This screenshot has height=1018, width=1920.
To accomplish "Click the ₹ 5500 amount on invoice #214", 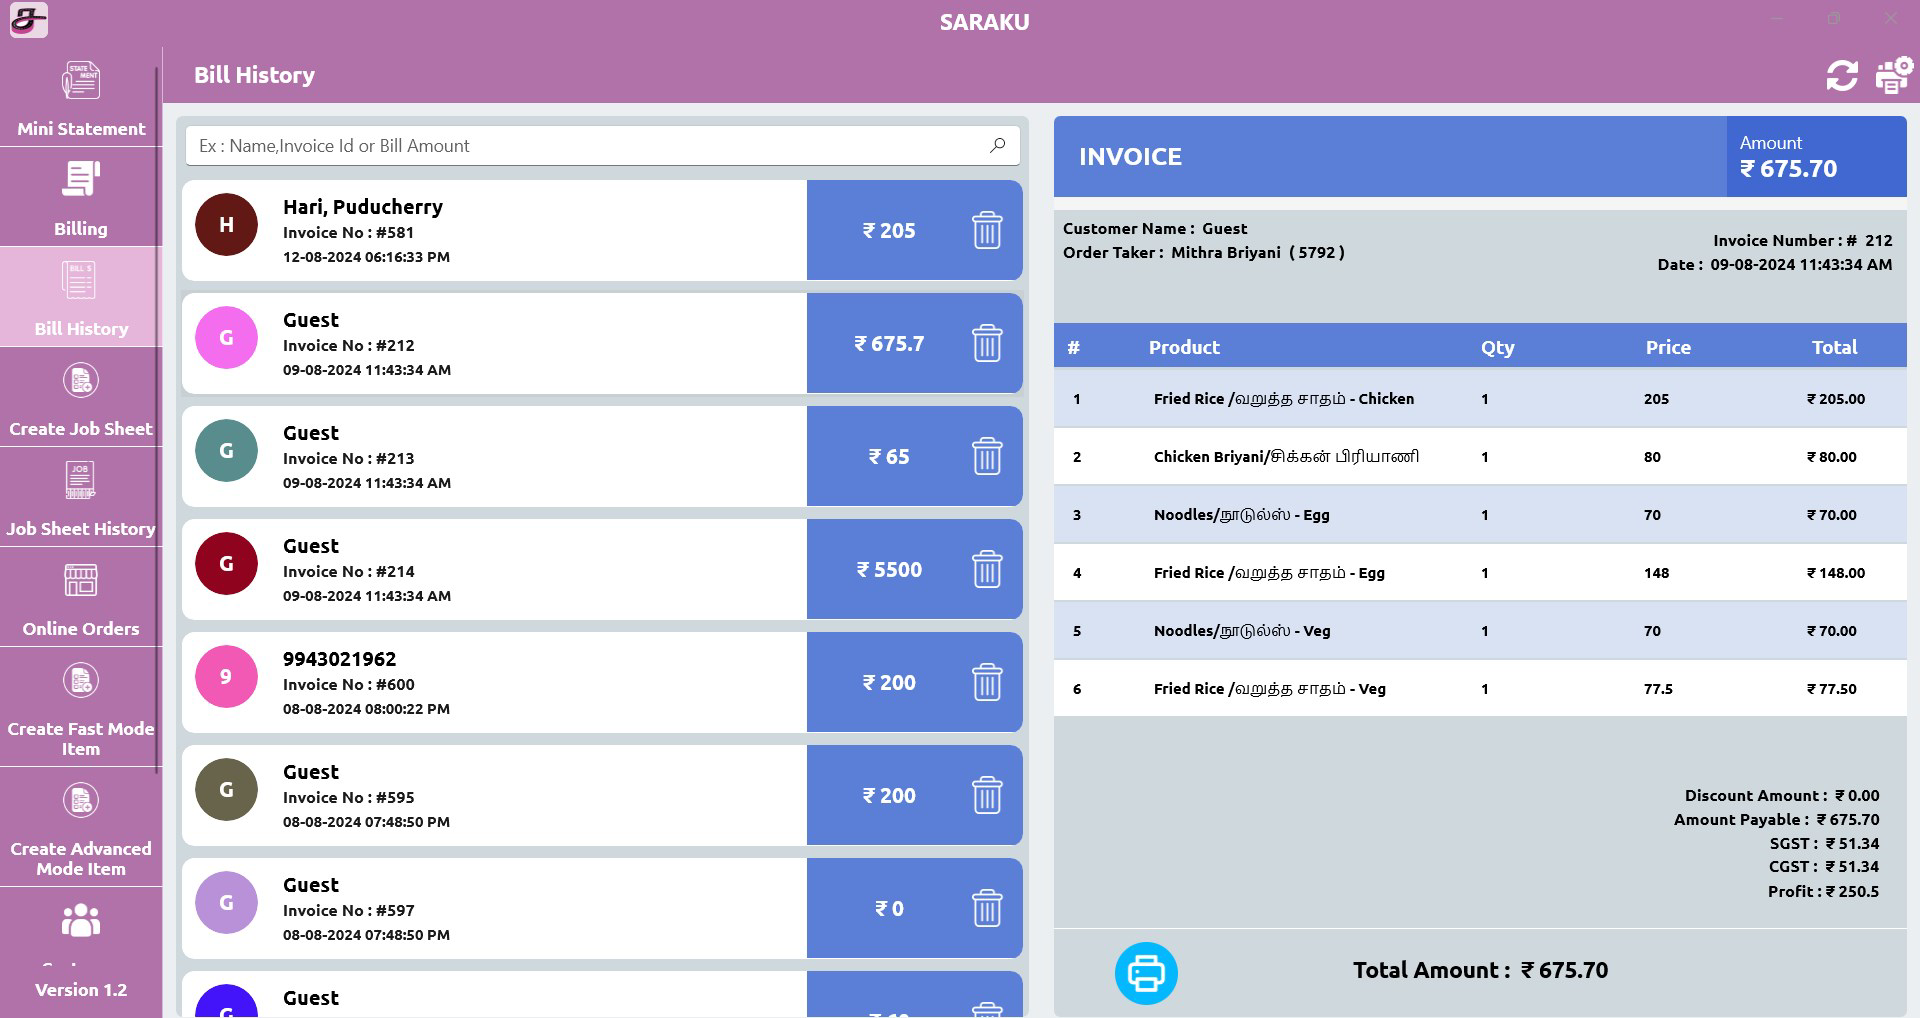I will tap(889, 570).
